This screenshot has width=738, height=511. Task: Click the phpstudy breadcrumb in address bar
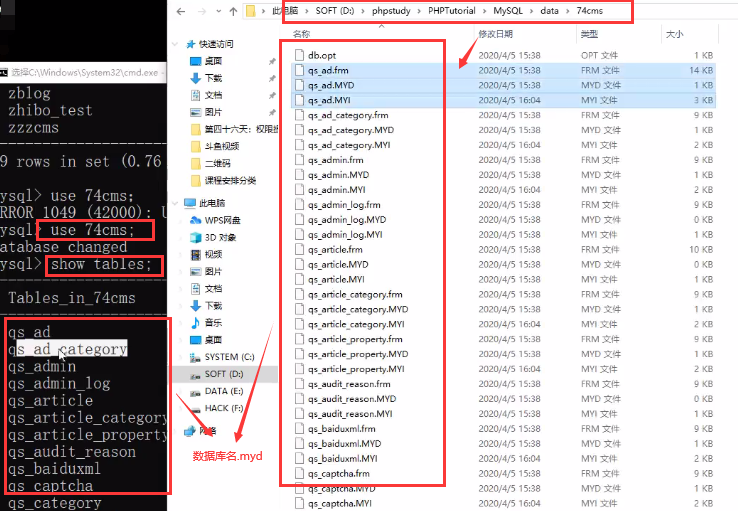coord(373,11)
